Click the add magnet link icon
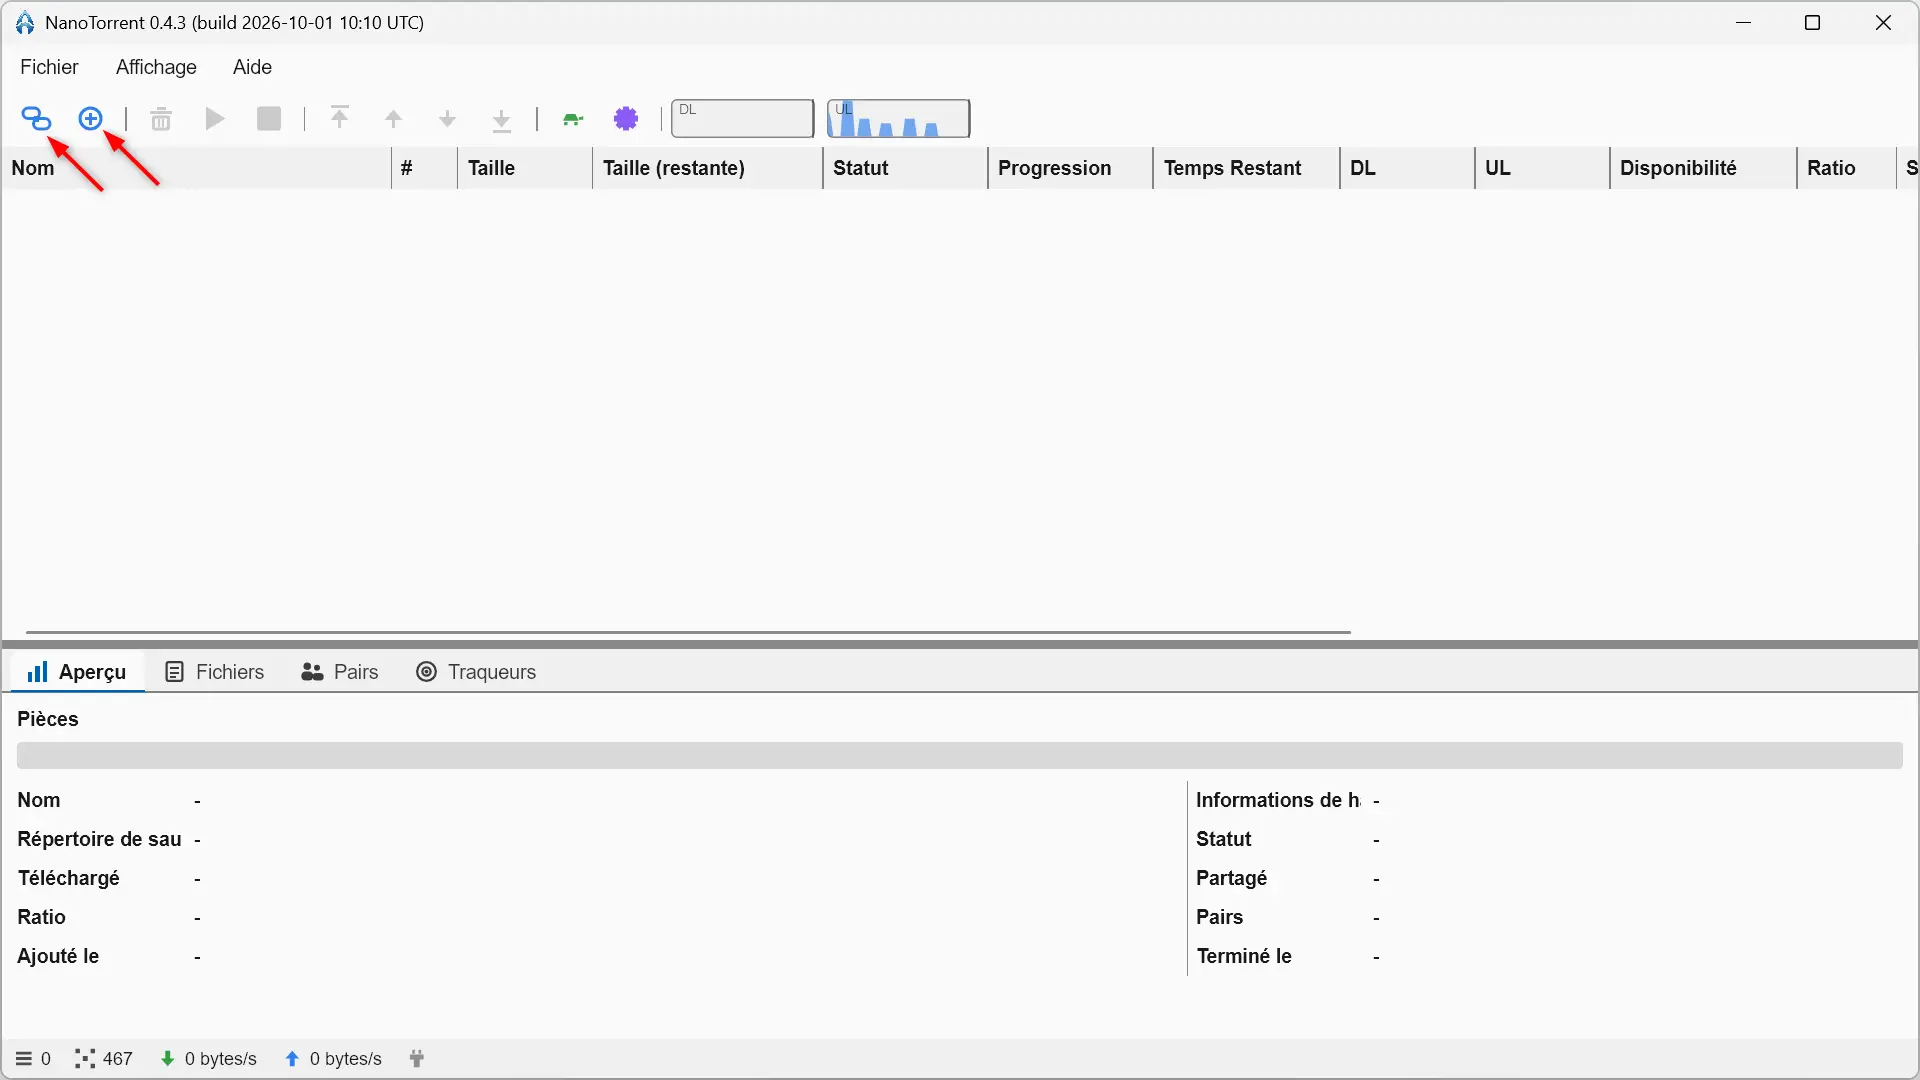Image resolution: width=1920 pixels, height=1080 pixels. pos(37,119)
